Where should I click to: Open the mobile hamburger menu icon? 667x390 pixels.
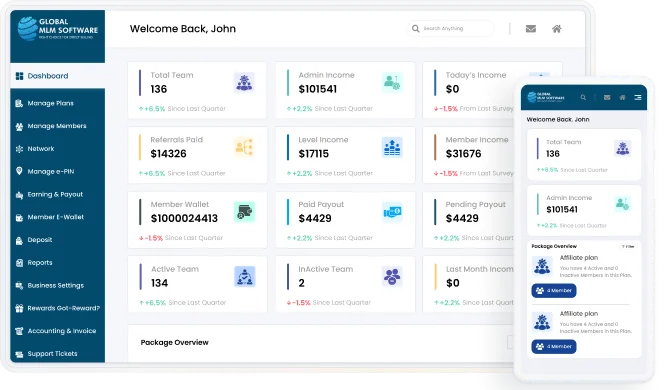coord(638,97)
